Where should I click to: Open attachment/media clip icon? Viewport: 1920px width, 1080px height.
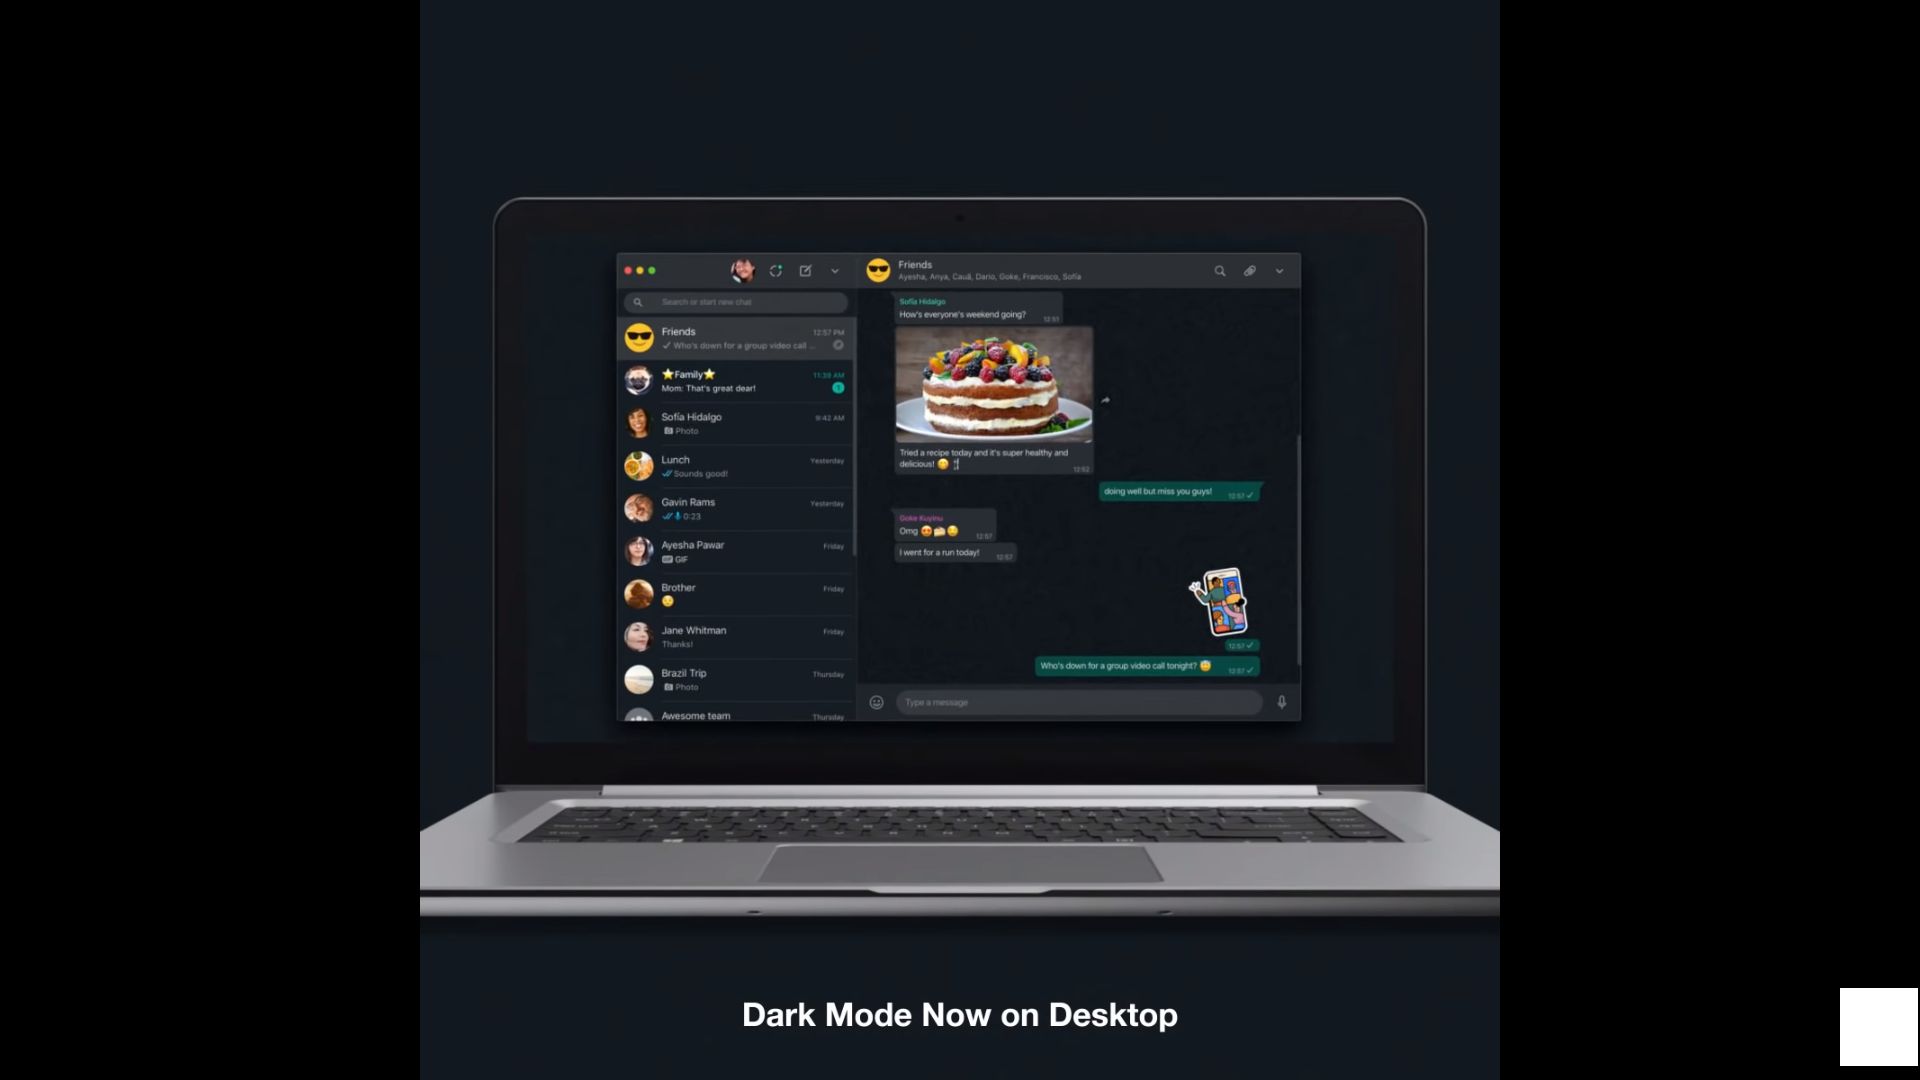point(1249,270)
